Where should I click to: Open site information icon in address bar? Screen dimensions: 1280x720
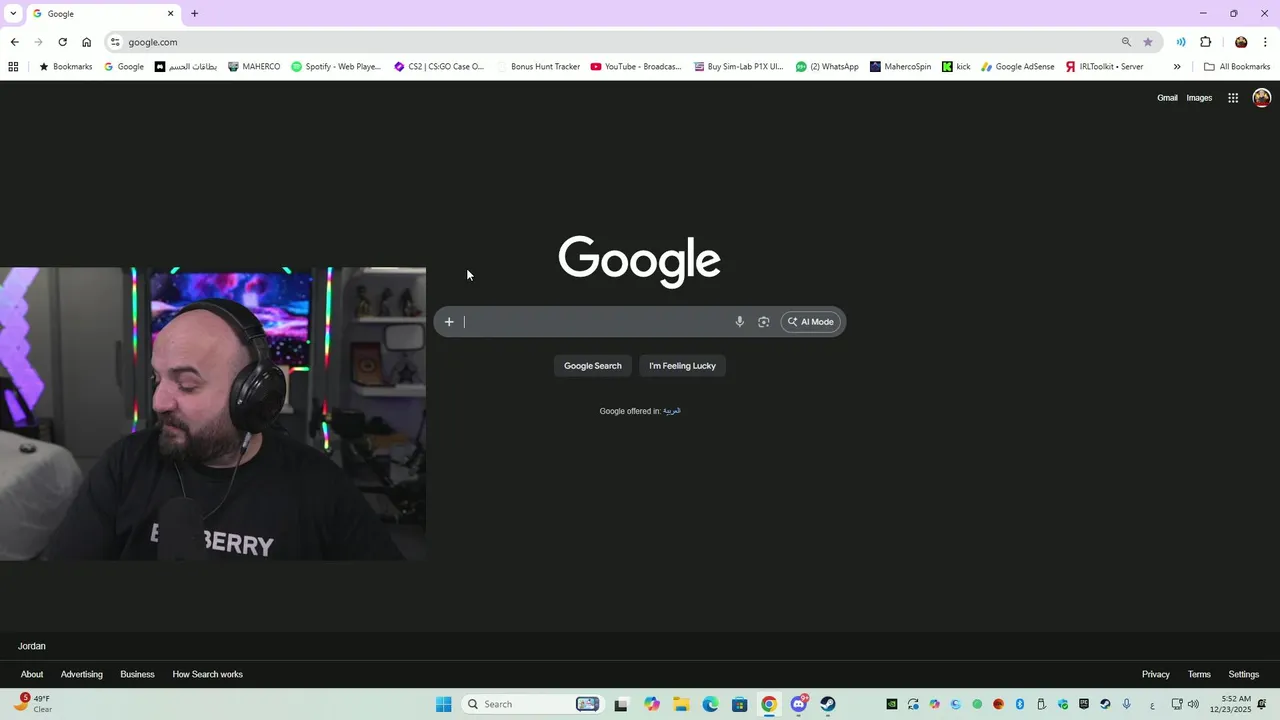(115, 42)
